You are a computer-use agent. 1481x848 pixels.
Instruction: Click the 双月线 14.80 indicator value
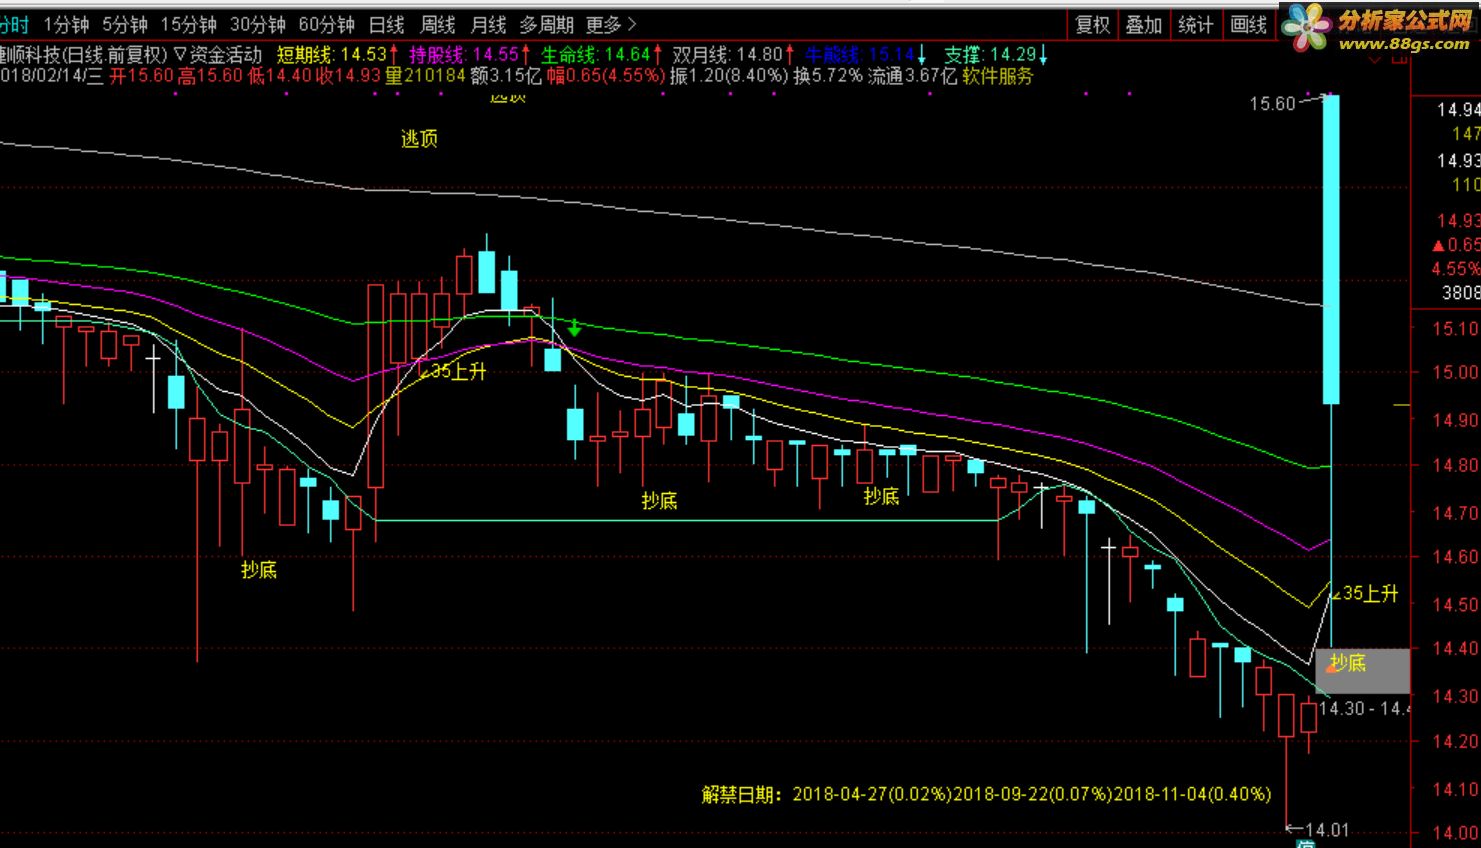734,55
